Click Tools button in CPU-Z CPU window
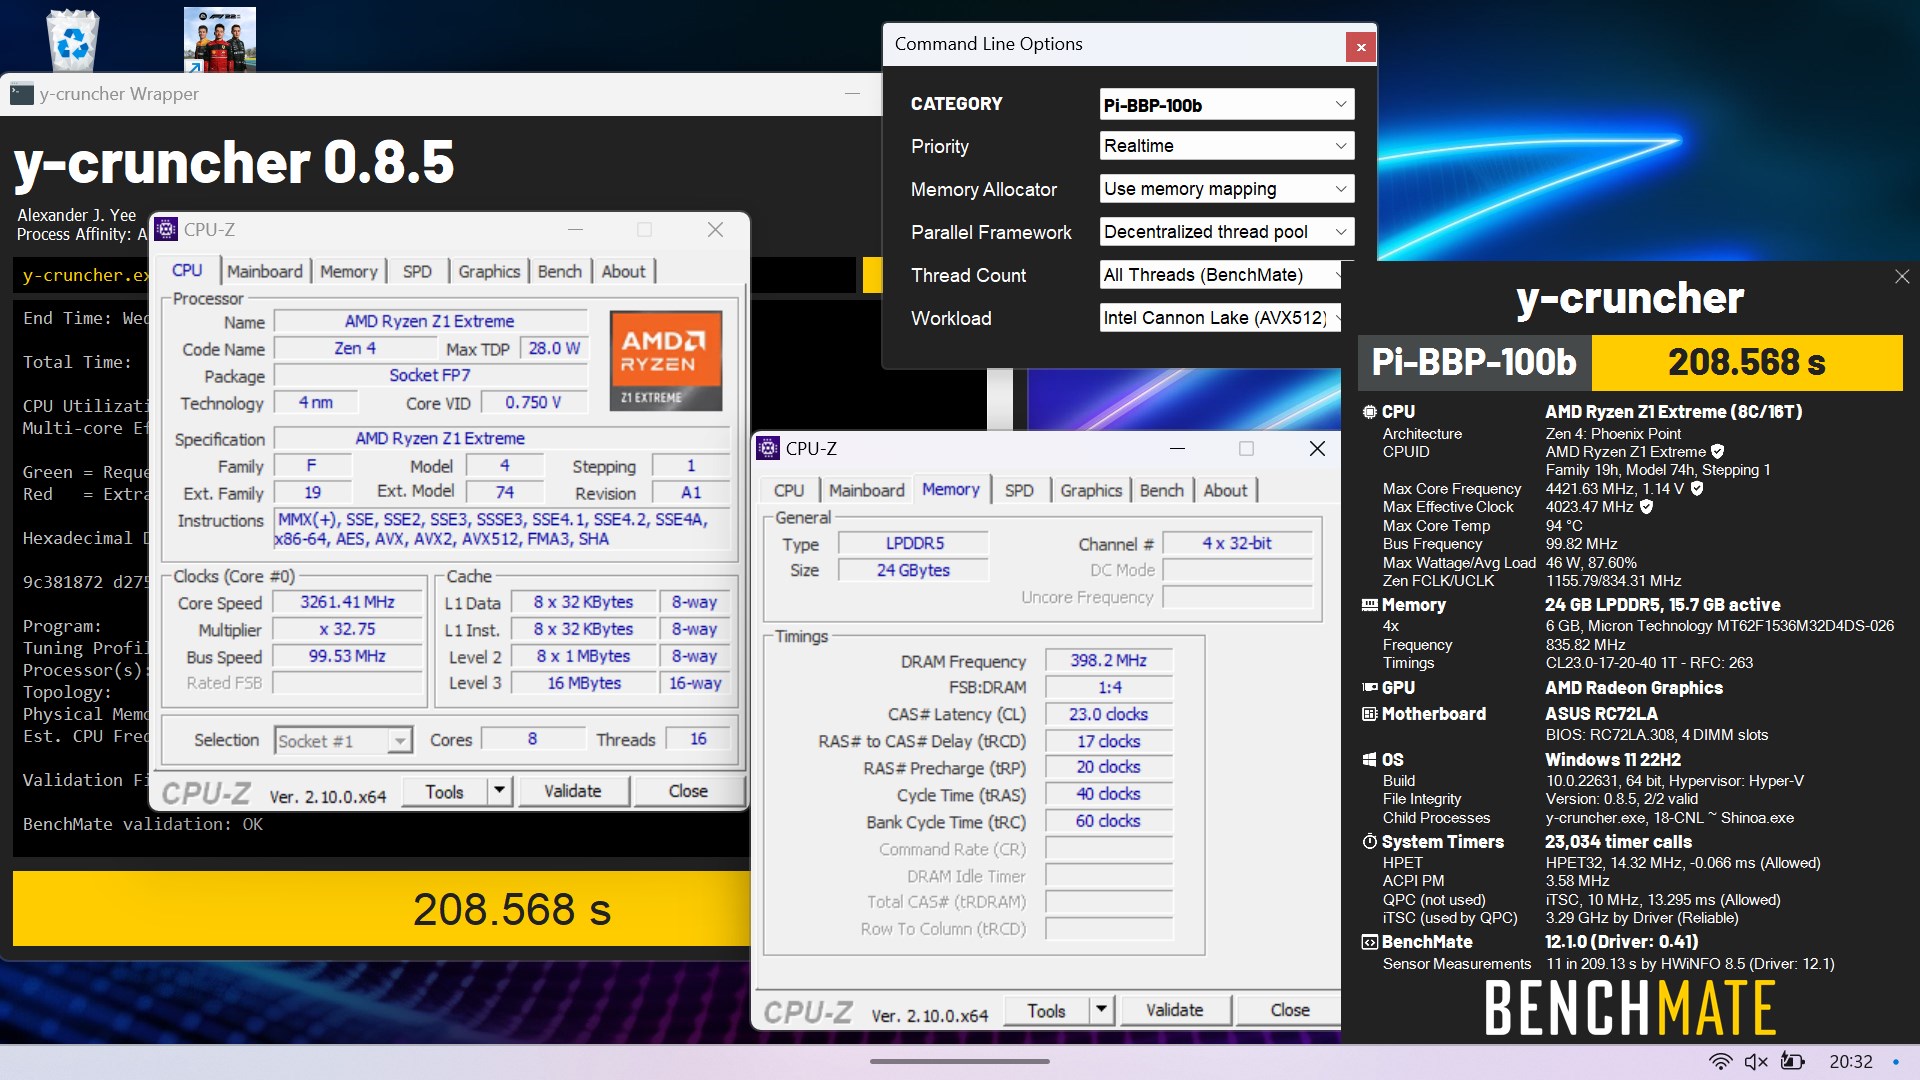Image resolution: width=1920 pixels, height=1080 pixels. [x=444, y=791]
